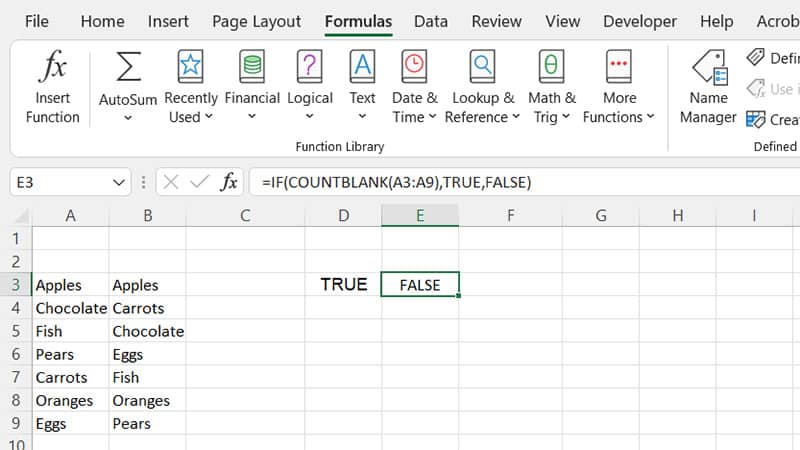This screenshot has width=800, height=450.
Task: Select column B header
Action: pyautogui.click(x=147, y=216)
